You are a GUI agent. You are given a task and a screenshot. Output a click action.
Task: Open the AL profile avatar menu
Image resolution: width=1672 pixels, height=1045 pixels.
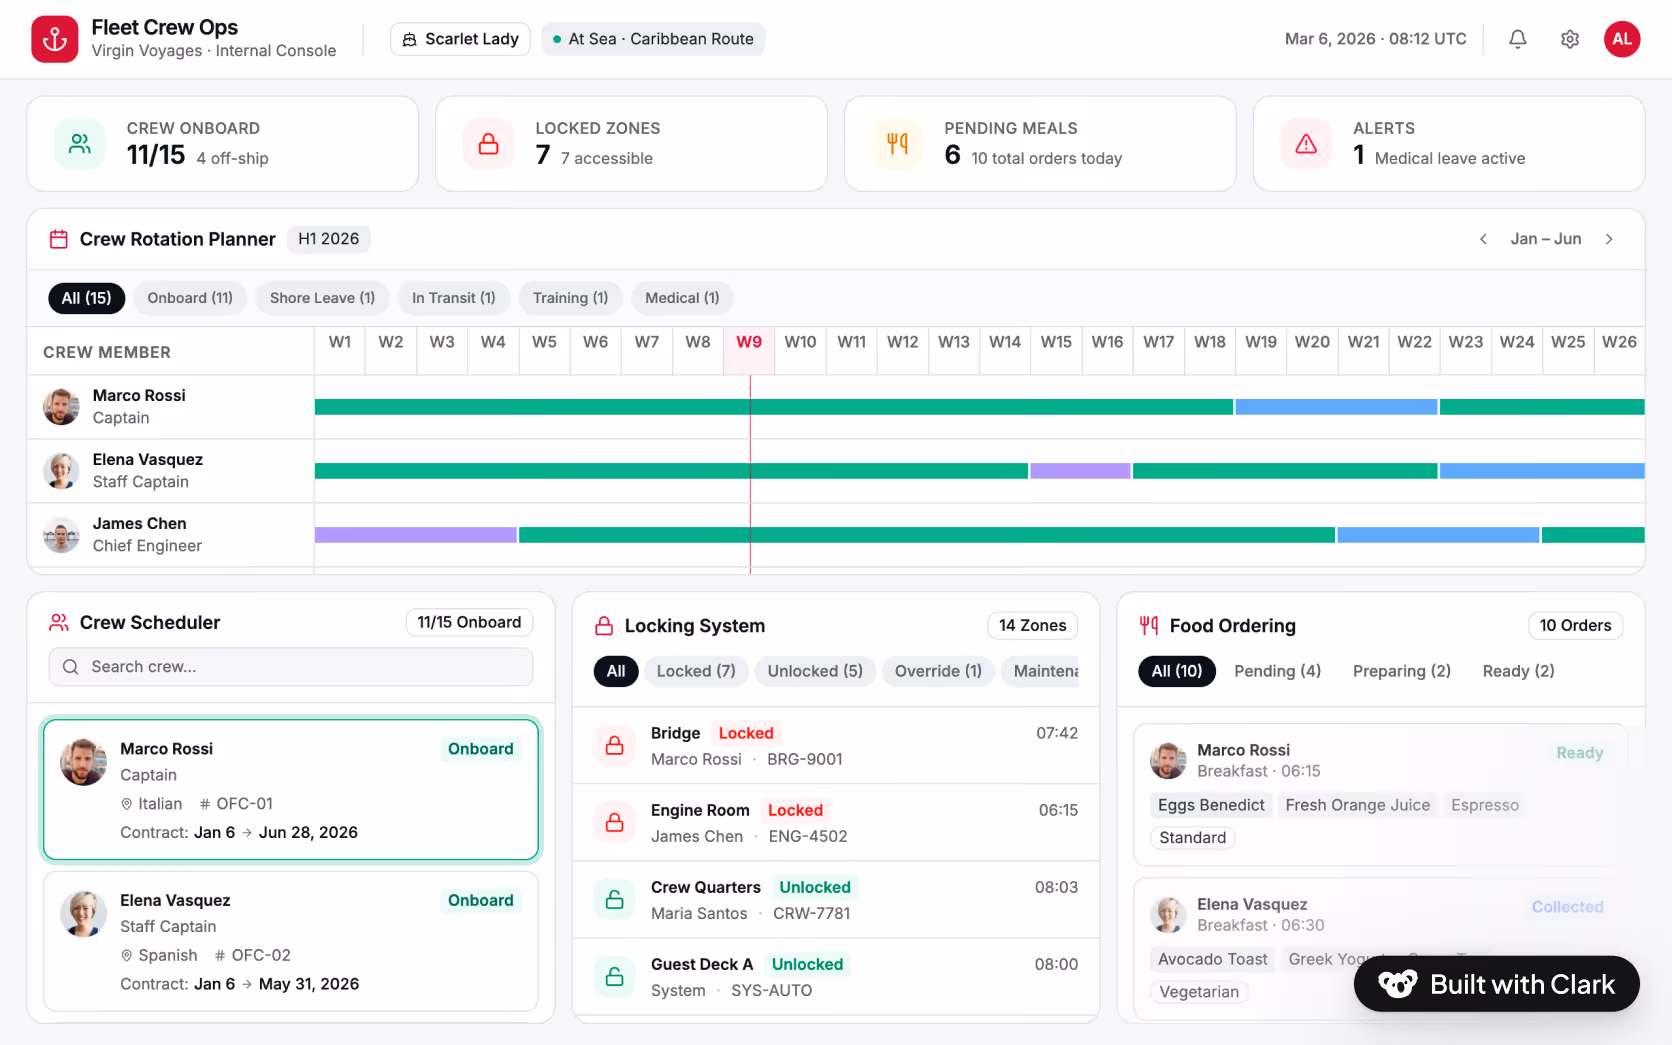[1622, 39]
